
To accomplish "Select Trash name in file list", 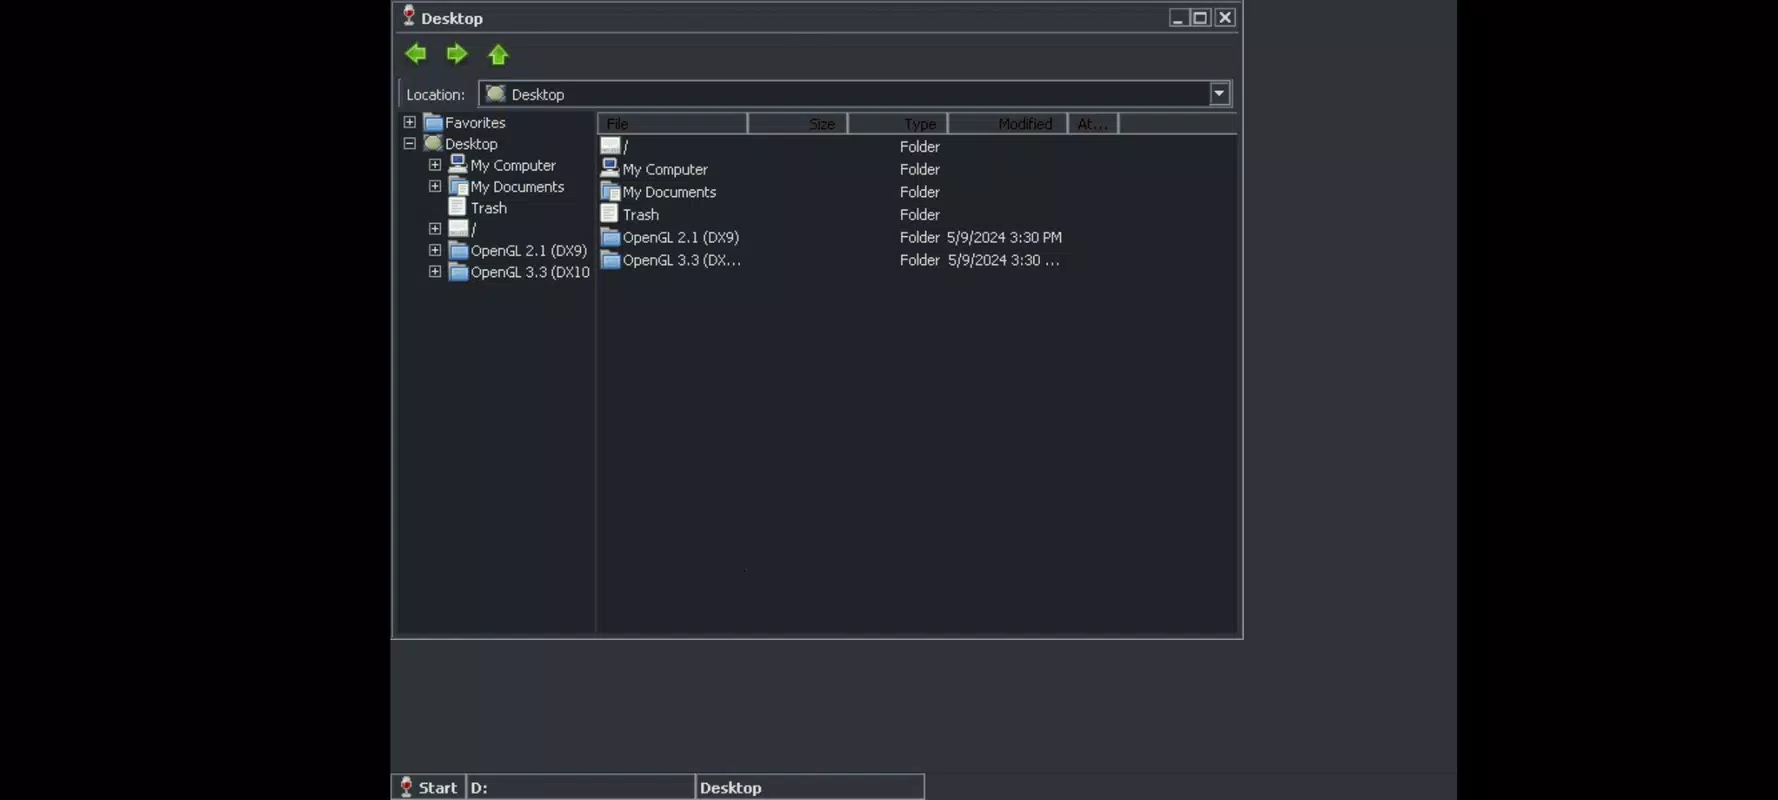I will pos(641,215).
